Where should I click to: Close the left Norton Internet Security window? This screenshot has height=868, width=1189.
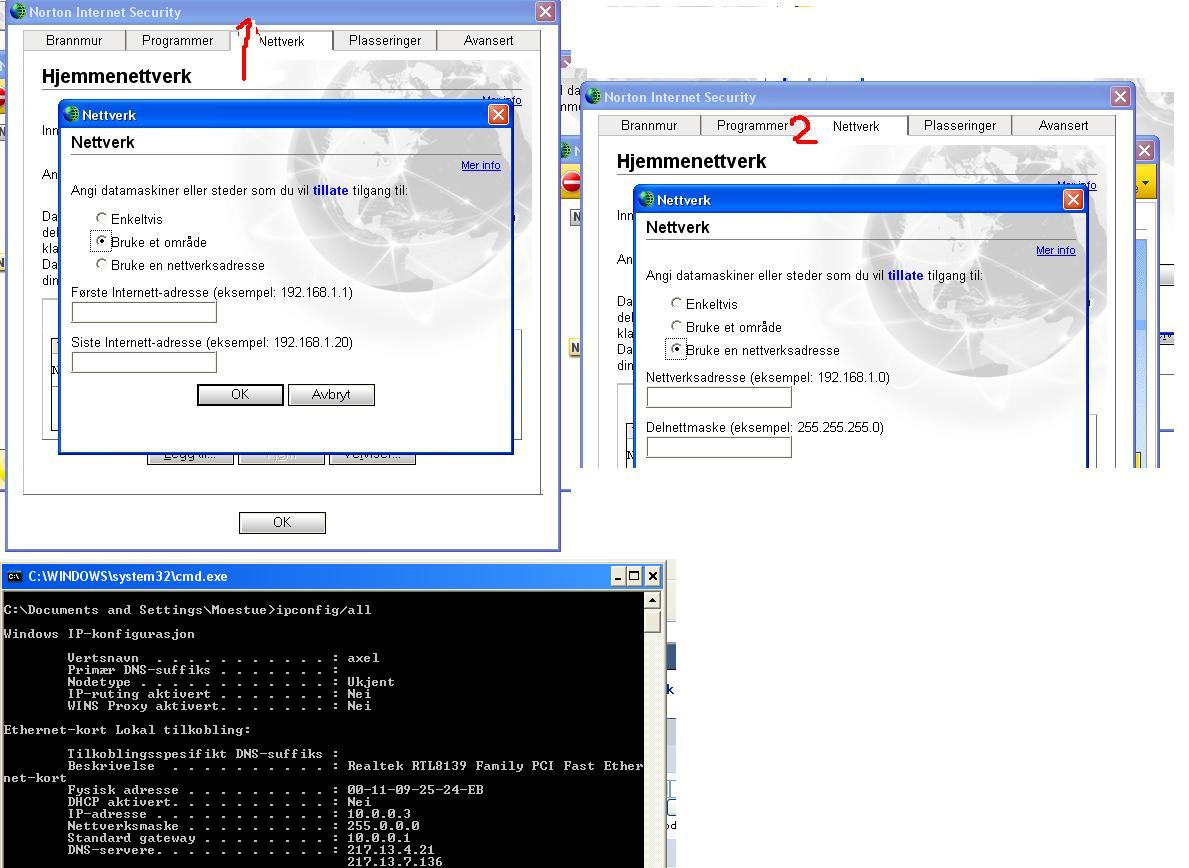click(545, 11)
